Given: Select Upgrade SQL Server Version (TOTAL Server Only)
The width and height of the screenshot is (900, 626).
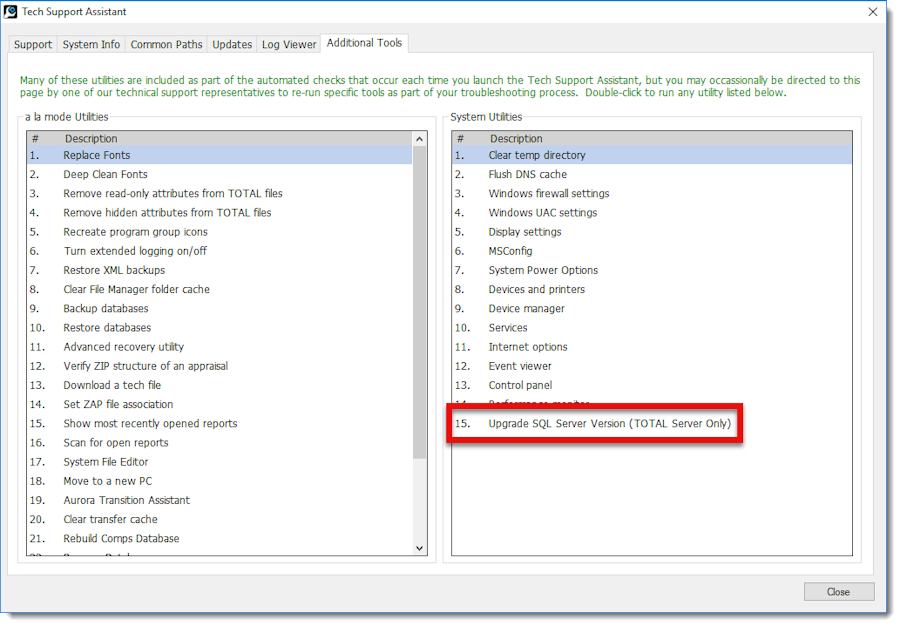Looking at the screenshot, I should click(651, 423).
